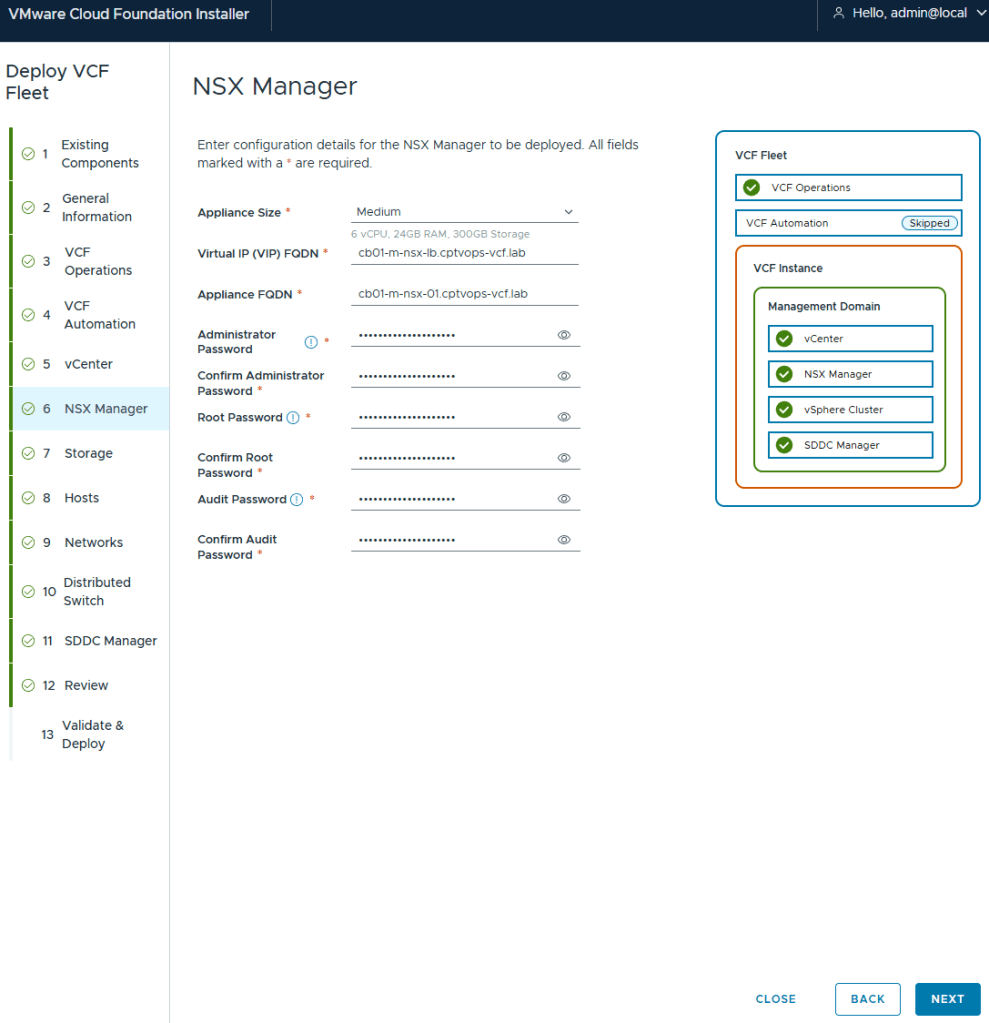Click the Administrator Password info icon
The width and height of the screenshot is (989, 1023).
point(310,342)
